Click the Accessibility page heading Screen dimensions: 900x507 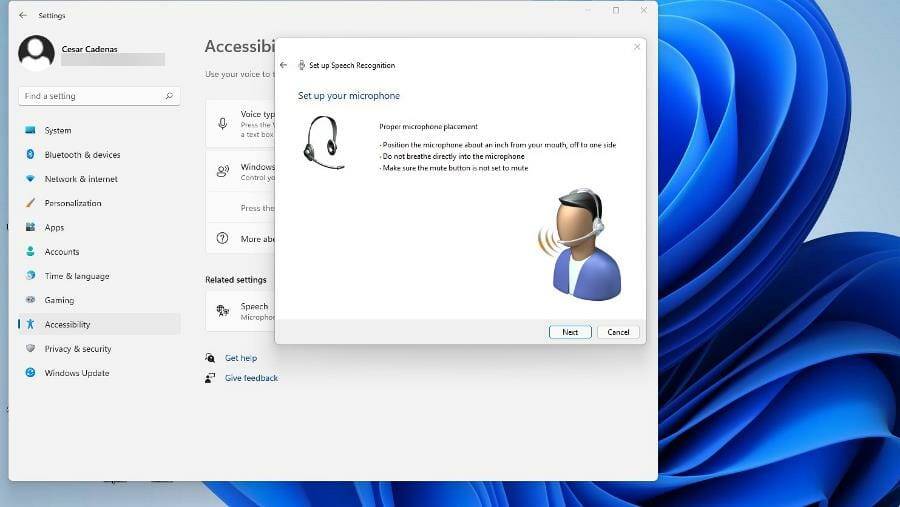[x=240, y=47]
